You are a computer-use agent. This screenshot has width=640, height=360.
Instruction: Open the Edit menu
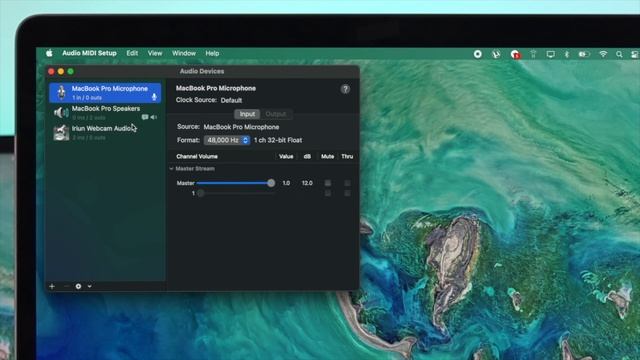tap(132, 53)
